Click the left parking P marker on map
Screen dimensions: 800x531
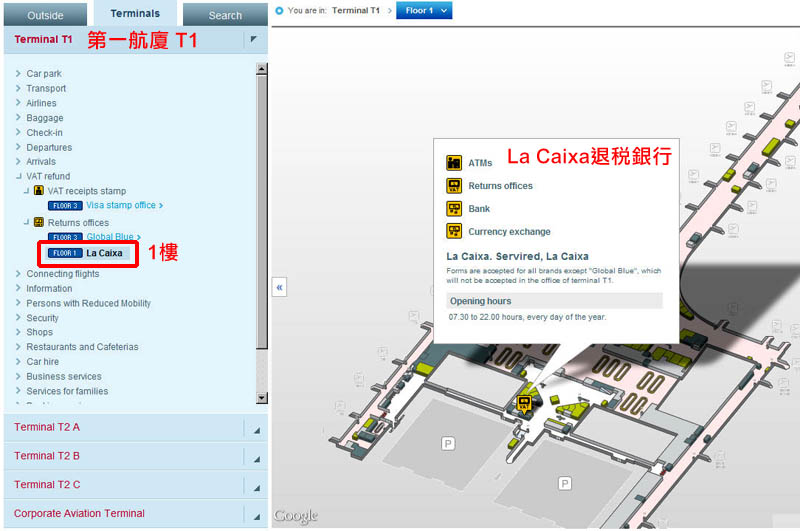tap(448, 443)
